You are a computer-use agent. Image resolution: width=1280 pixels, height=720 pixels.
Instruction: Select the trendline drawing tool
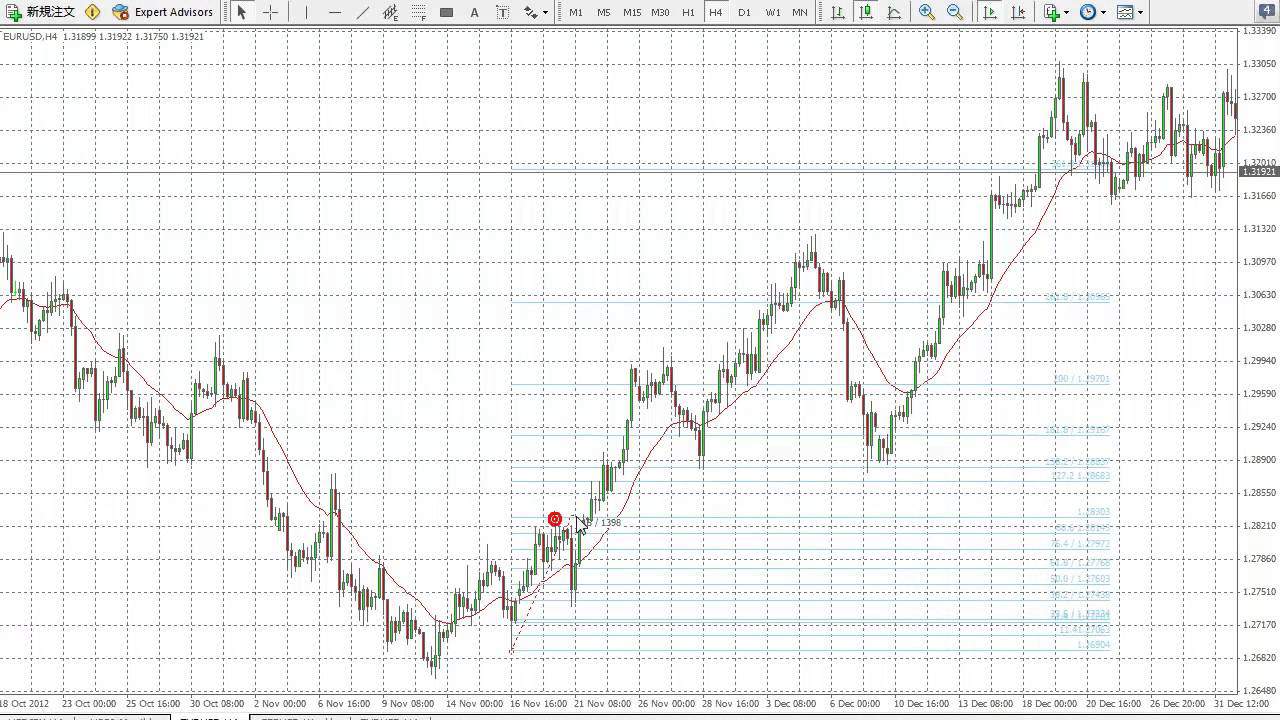(363, 12)
